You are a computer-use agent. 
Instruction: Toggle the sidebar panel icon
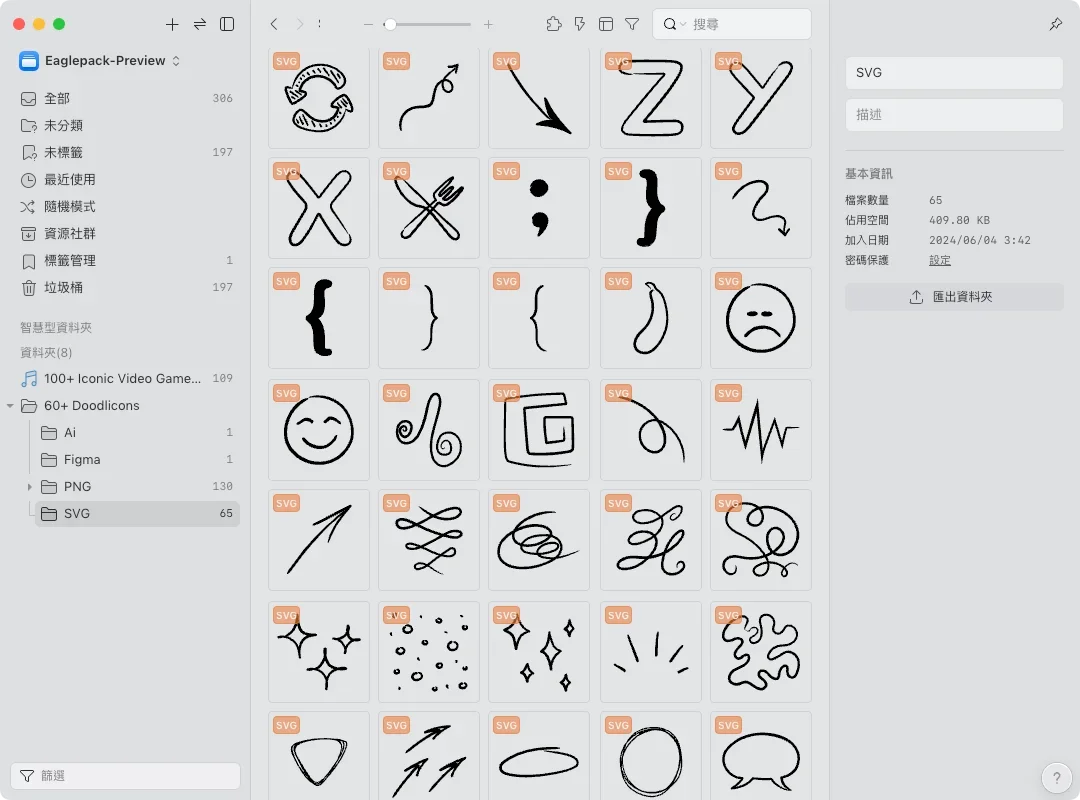point(227,24)
